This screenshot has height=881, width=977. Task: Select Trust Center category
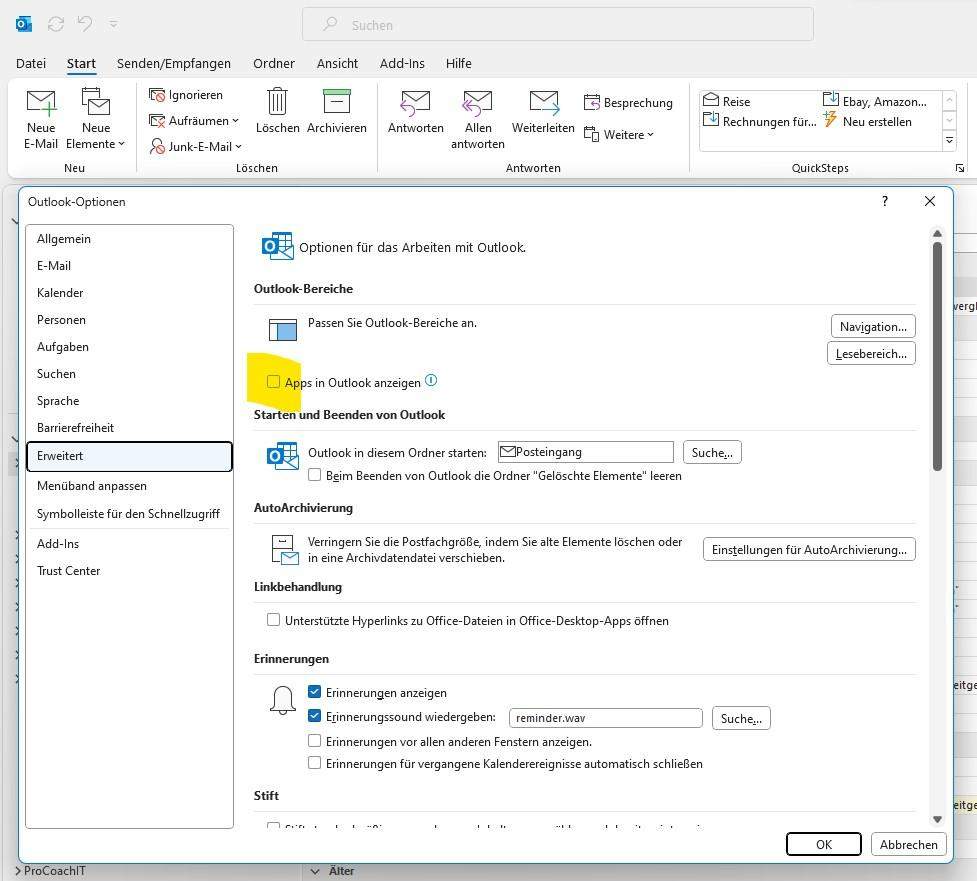130,571
